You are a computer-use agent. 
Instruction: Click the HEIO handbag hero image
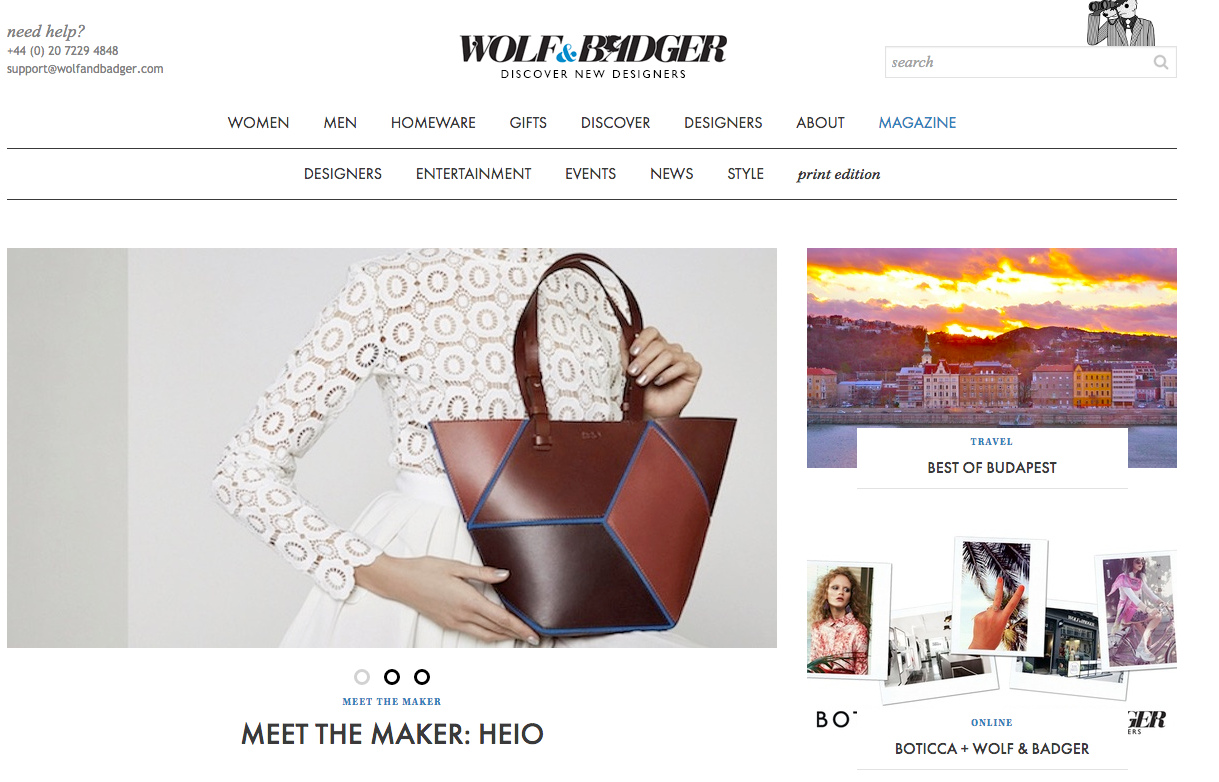pos(392,448)
